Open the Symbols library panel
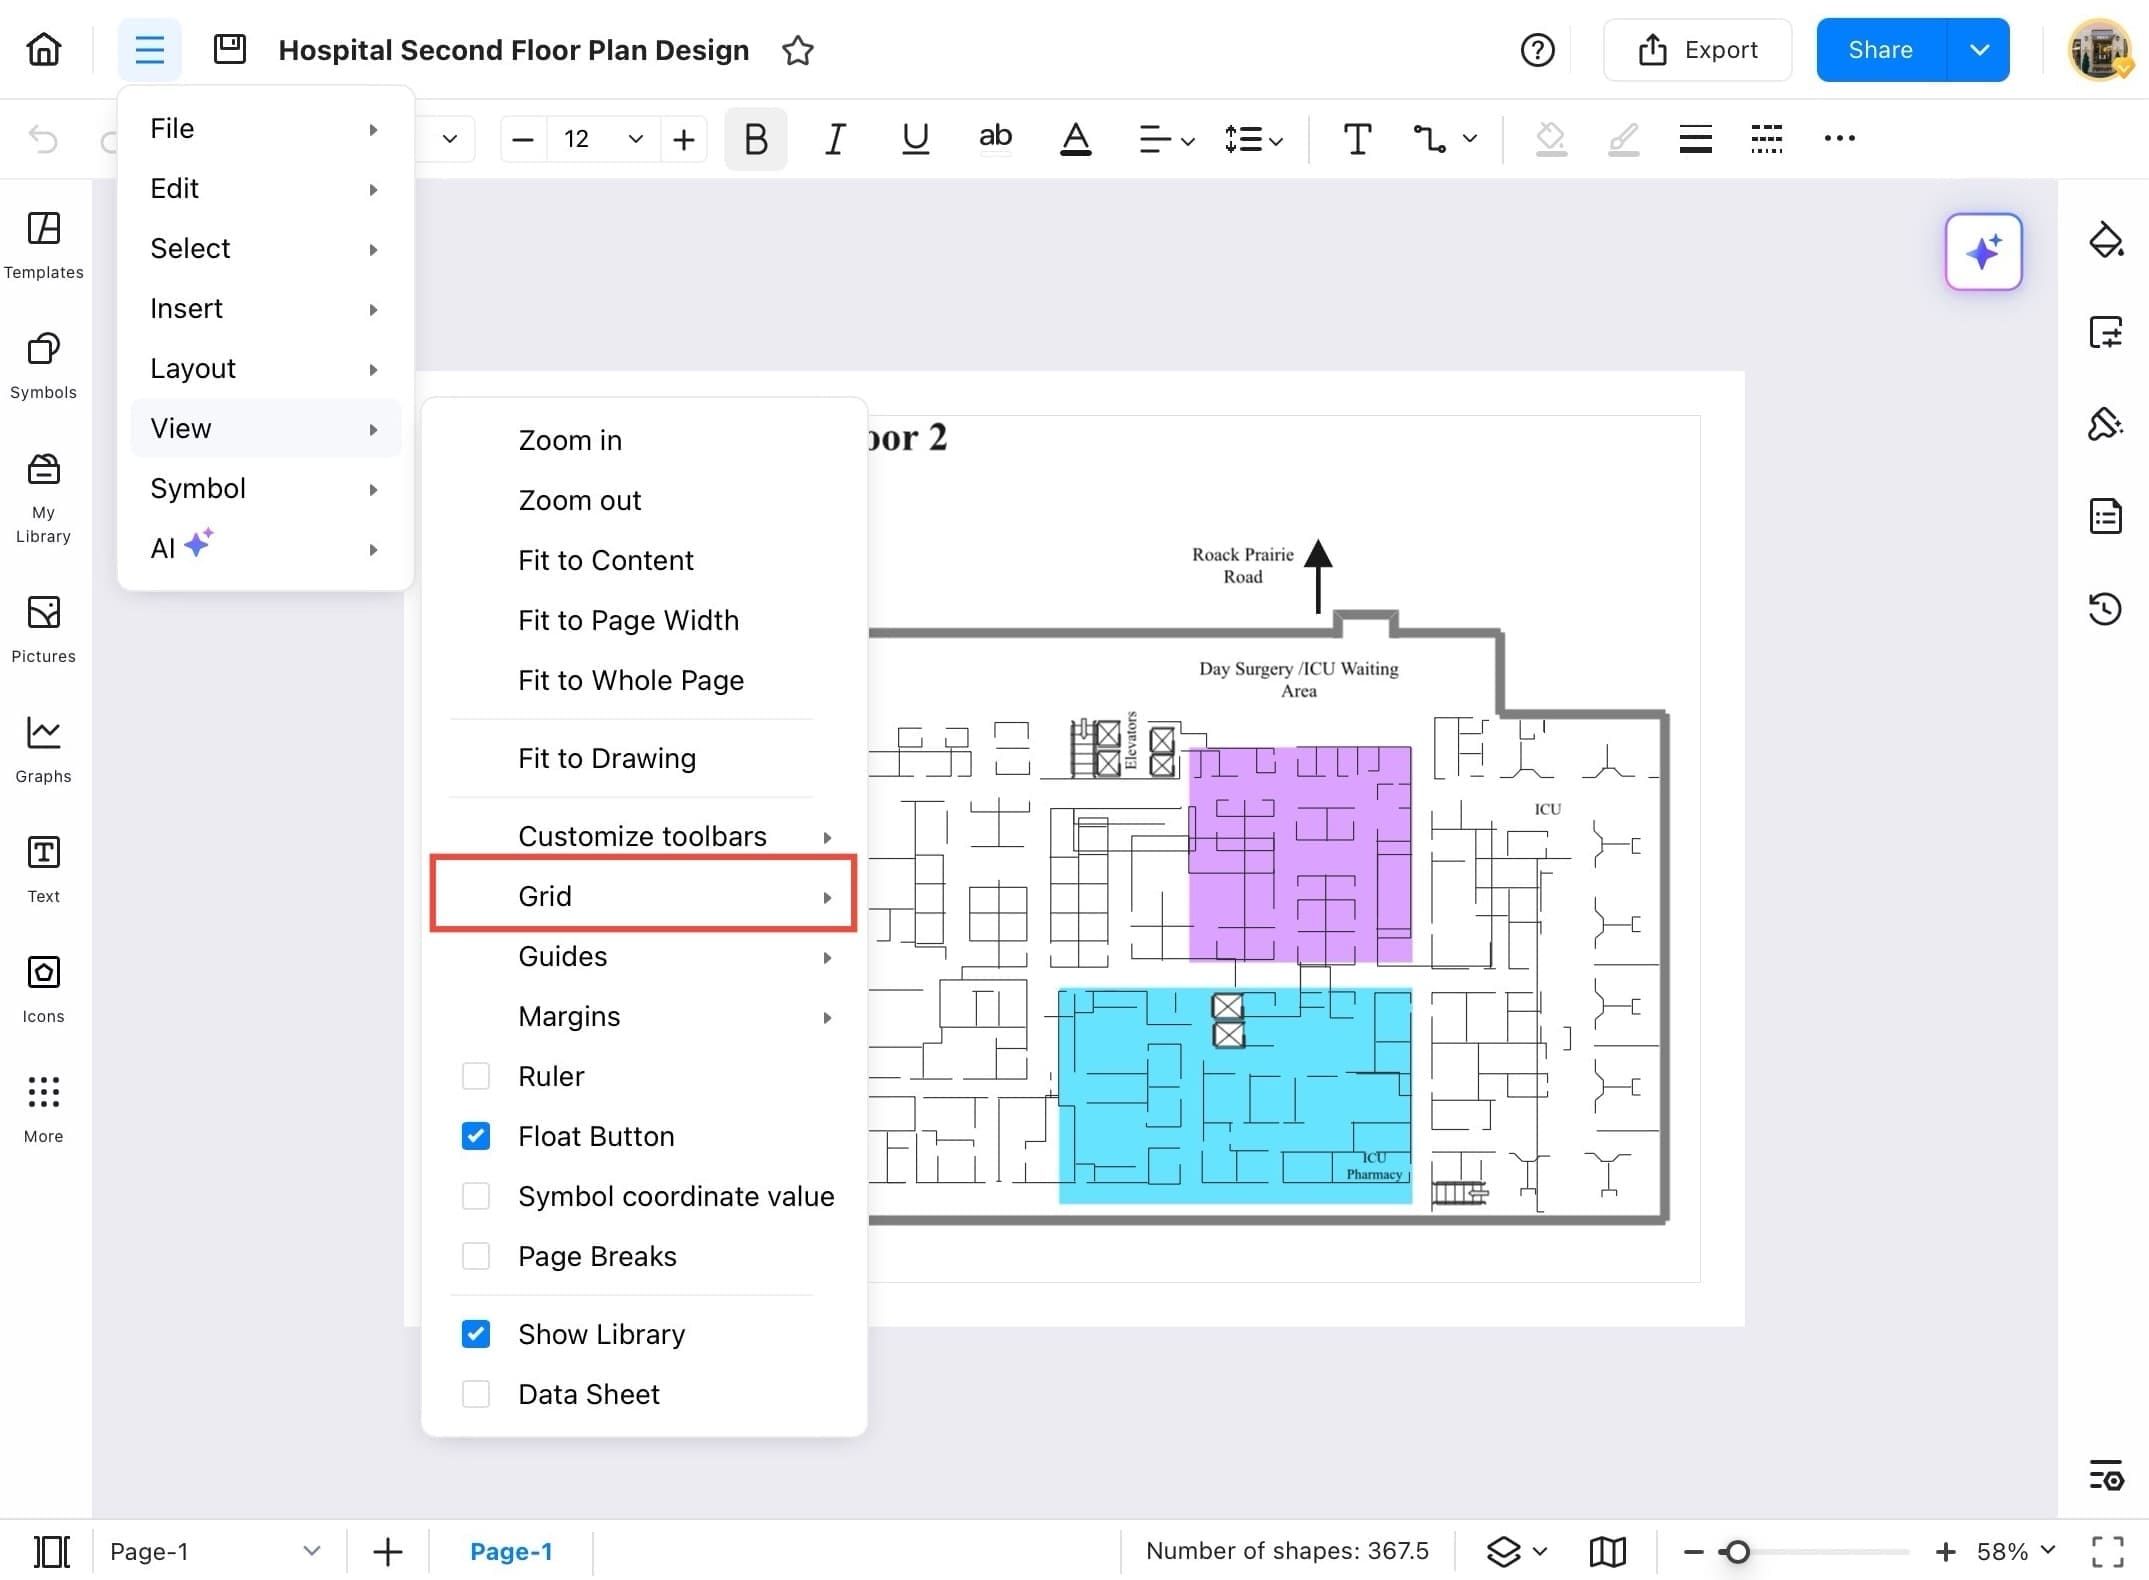 point(43,363)
